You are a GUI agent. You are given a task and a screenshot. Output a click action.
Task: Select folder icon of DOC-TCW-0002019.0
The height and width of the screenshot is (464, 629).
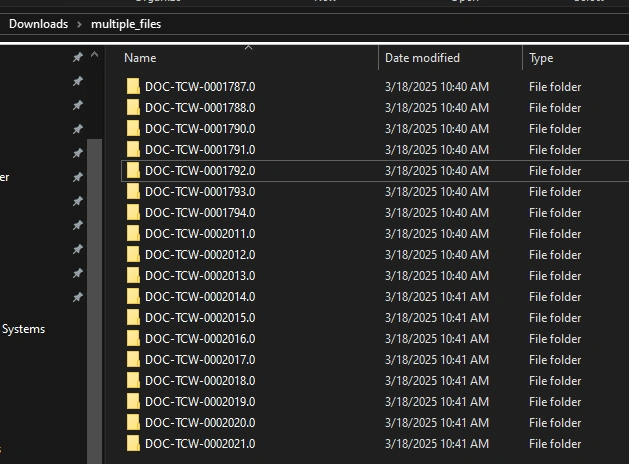click(x=133, y=401)
